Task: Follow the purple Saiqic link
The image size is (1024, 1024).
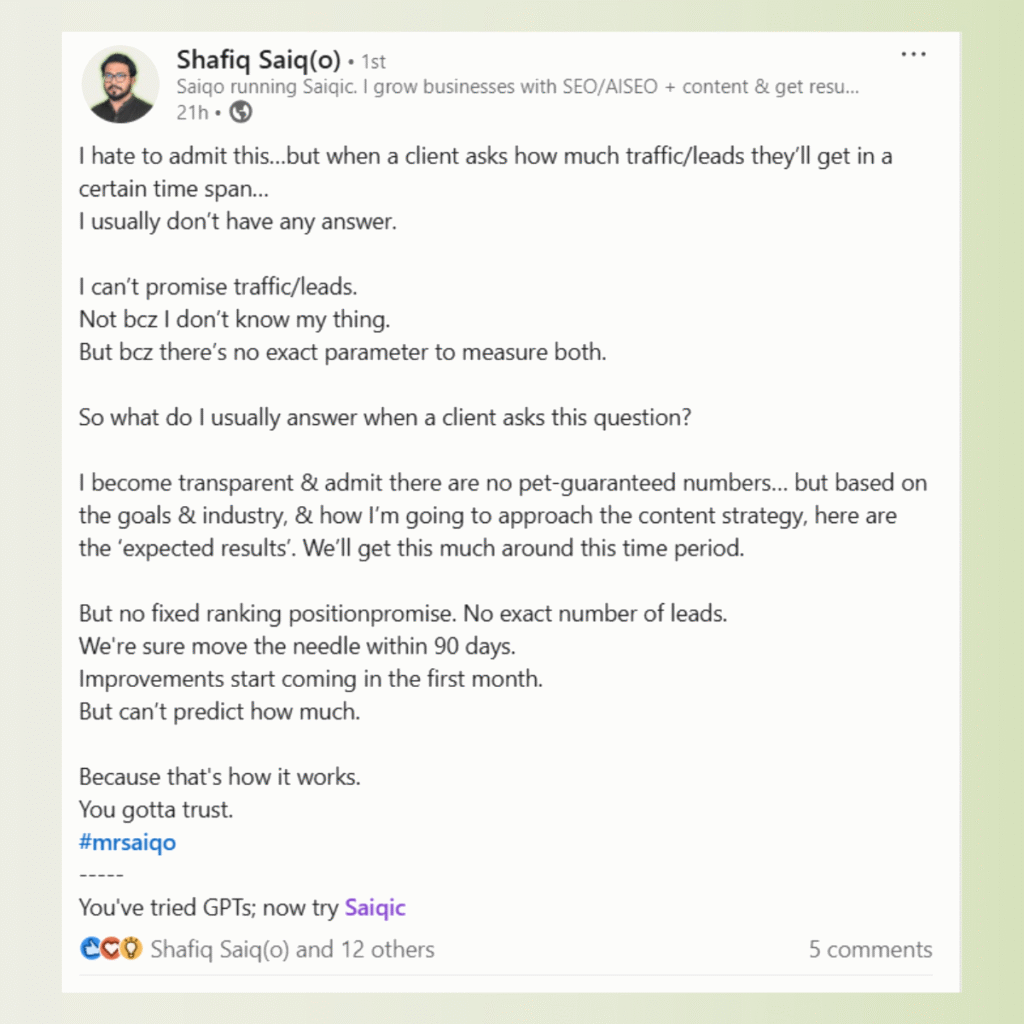Action: pos(375,908)
